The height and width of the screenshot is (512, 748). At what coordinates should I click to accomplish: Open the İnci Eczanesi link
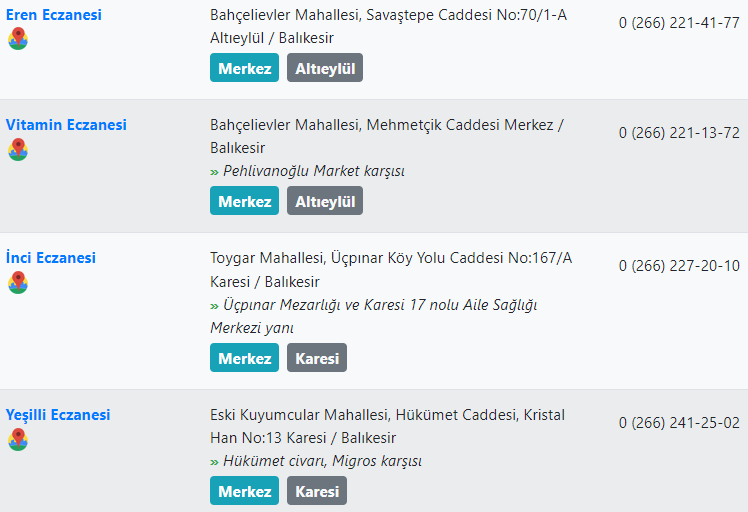coord(51,258)
